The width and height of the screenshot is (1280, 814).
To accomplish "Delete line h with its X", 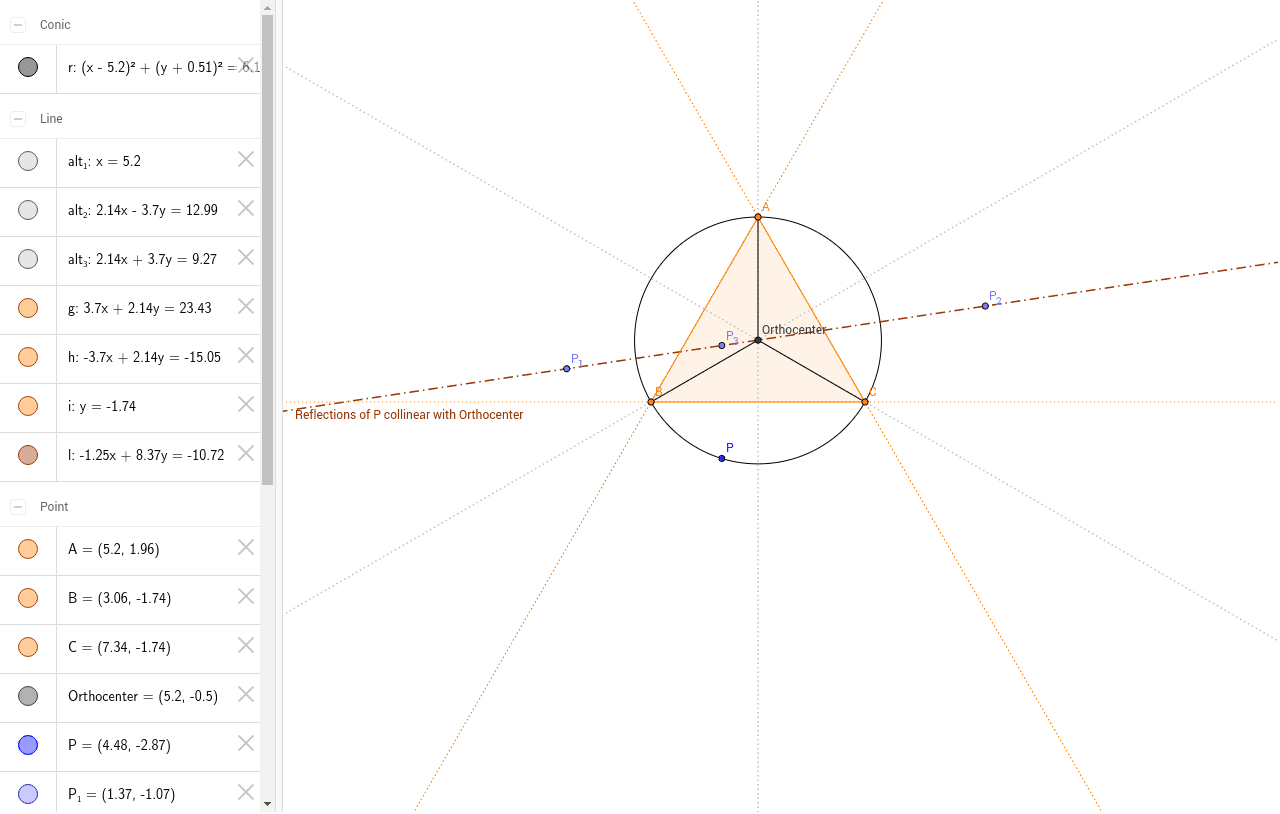I will point(246,354).
